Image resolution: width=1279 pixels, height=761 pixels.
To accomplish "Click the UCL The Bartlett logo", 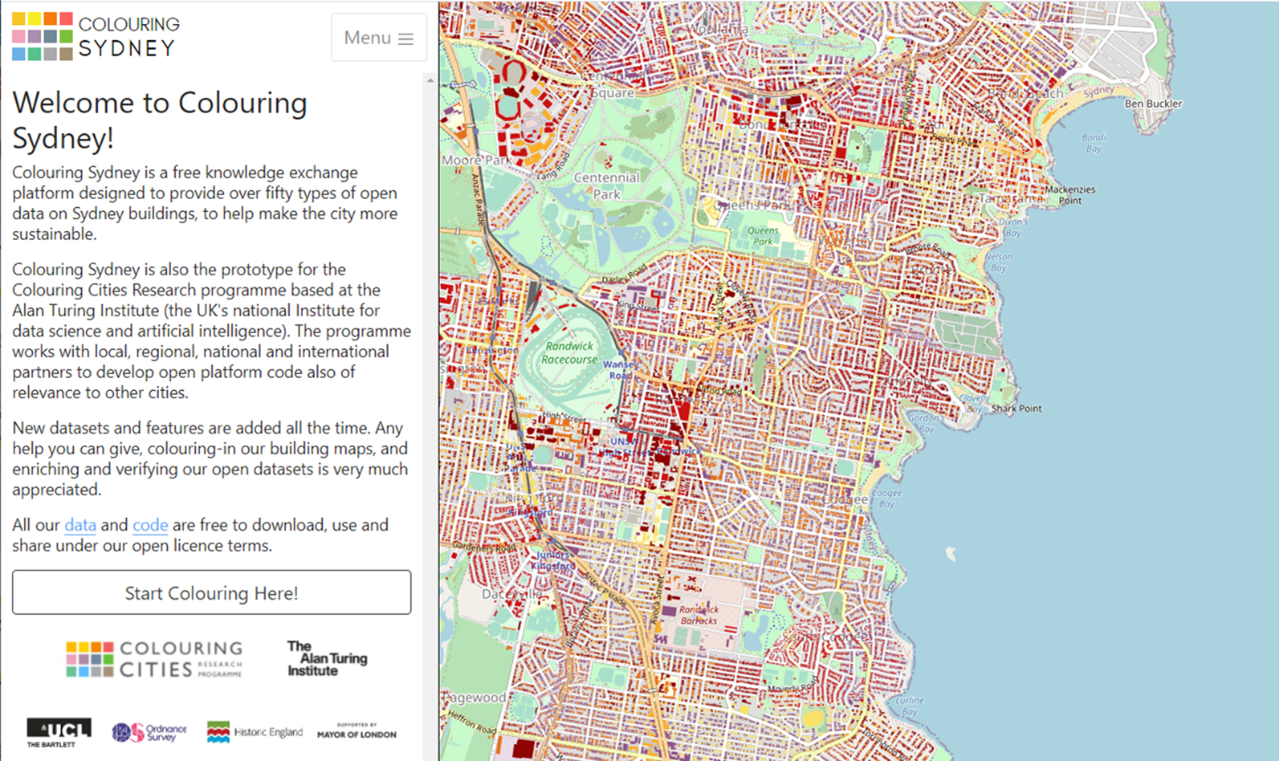I will coord(59,733).
